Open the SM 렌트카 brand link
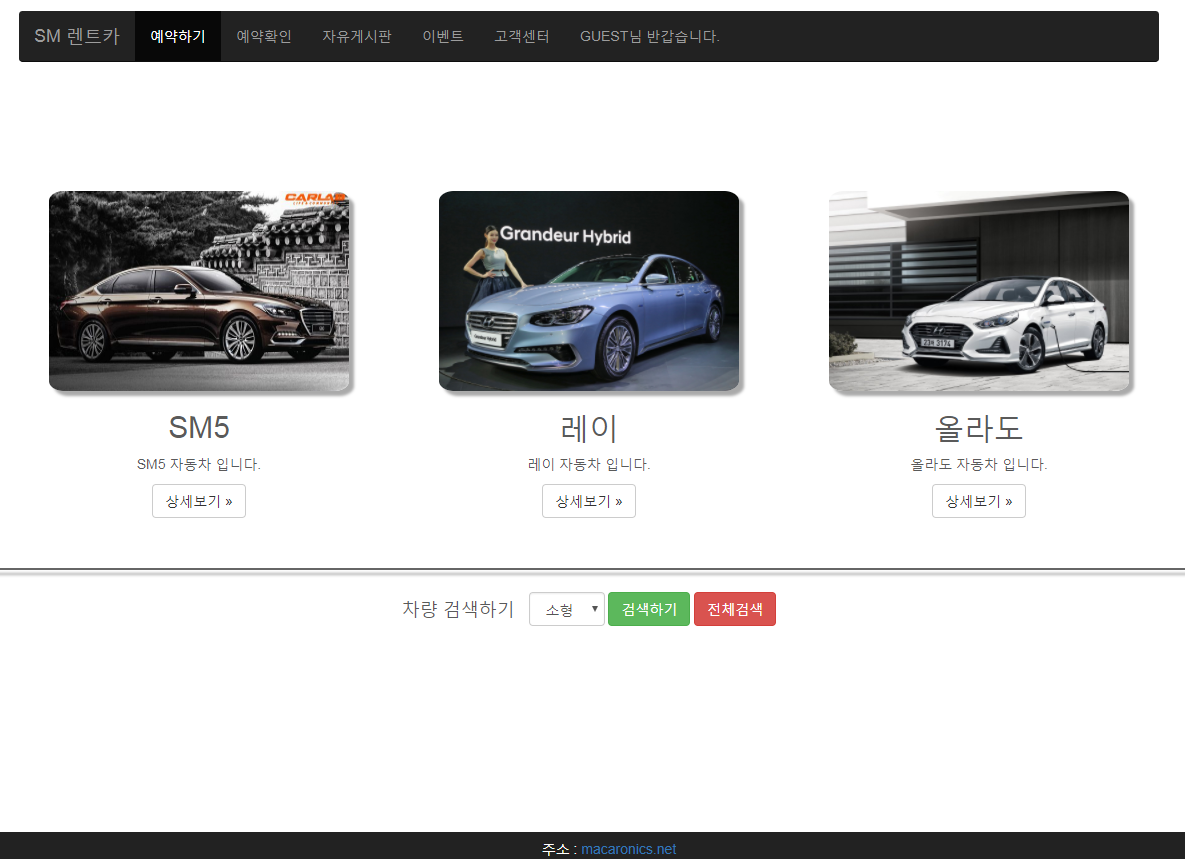 pyautogui.click(x=77, y=36)
